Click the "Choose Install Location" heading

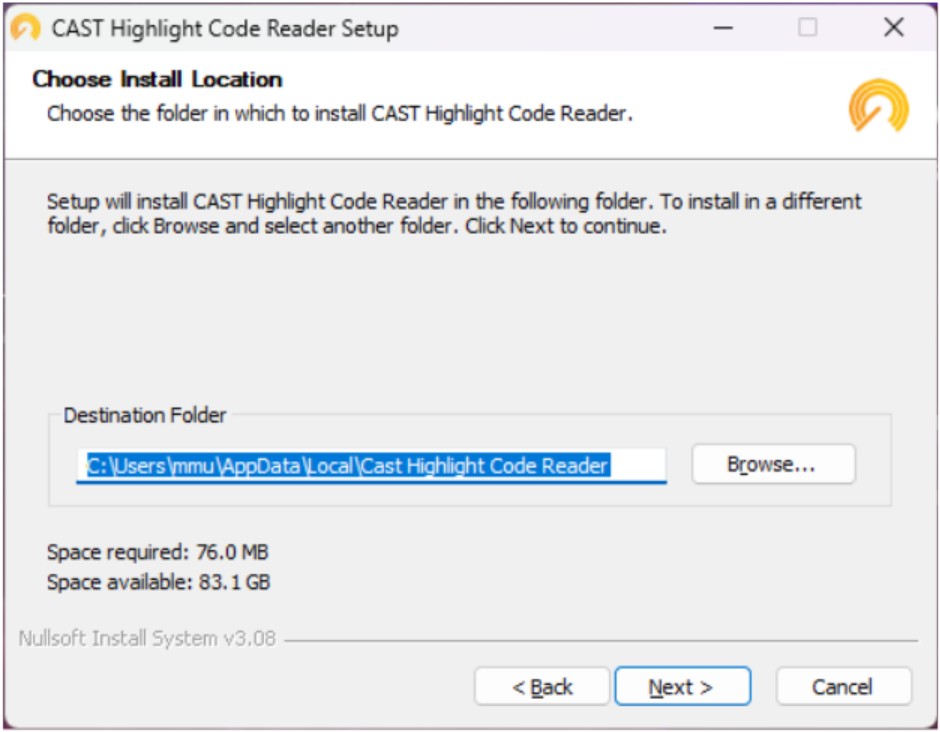click(x=157, y=80)
